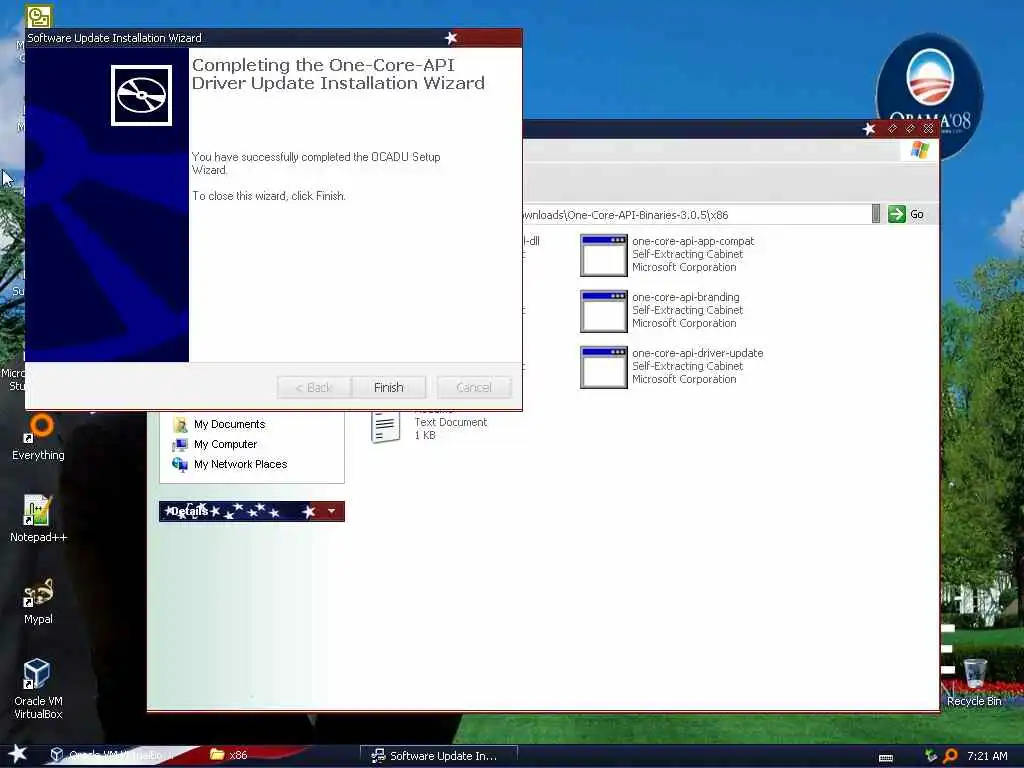Click the Everything search tray icon
The width and height of the screenshot is (1024, 768).
[951, 756]
